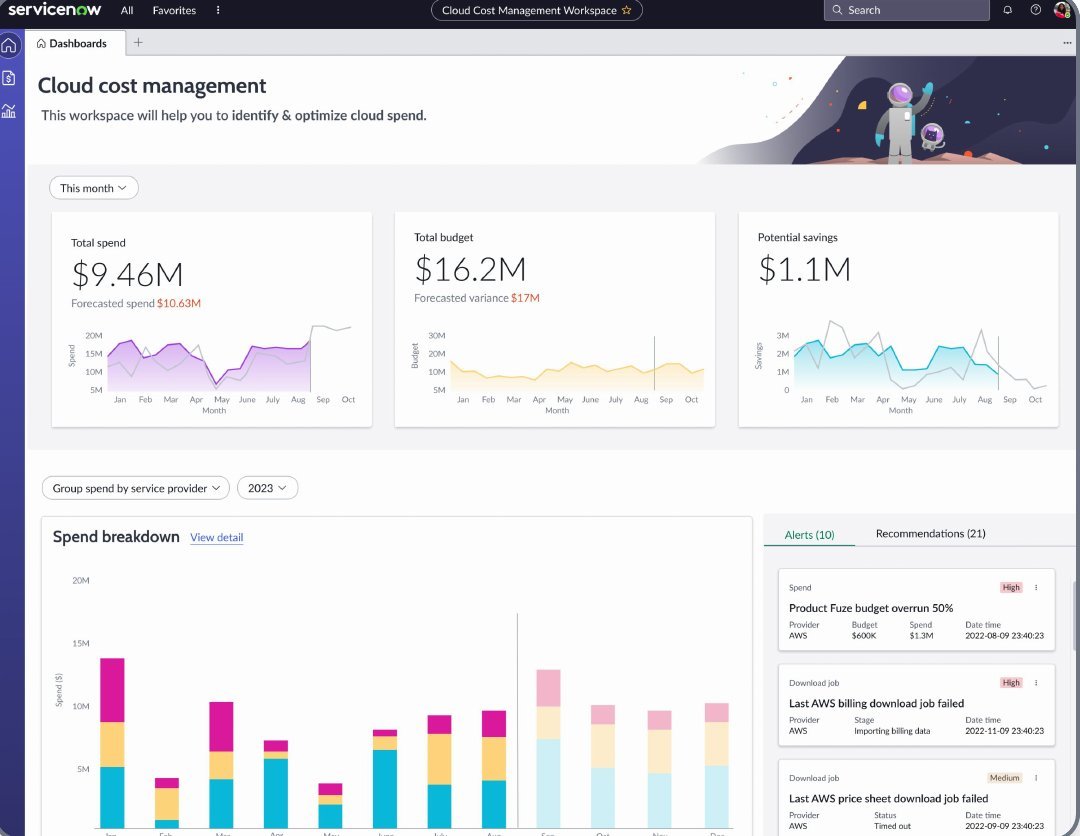Viewport: 1080px width, 836px height.
Task: Click the forecasted variance $17M figure
Action: click(525, 298)
